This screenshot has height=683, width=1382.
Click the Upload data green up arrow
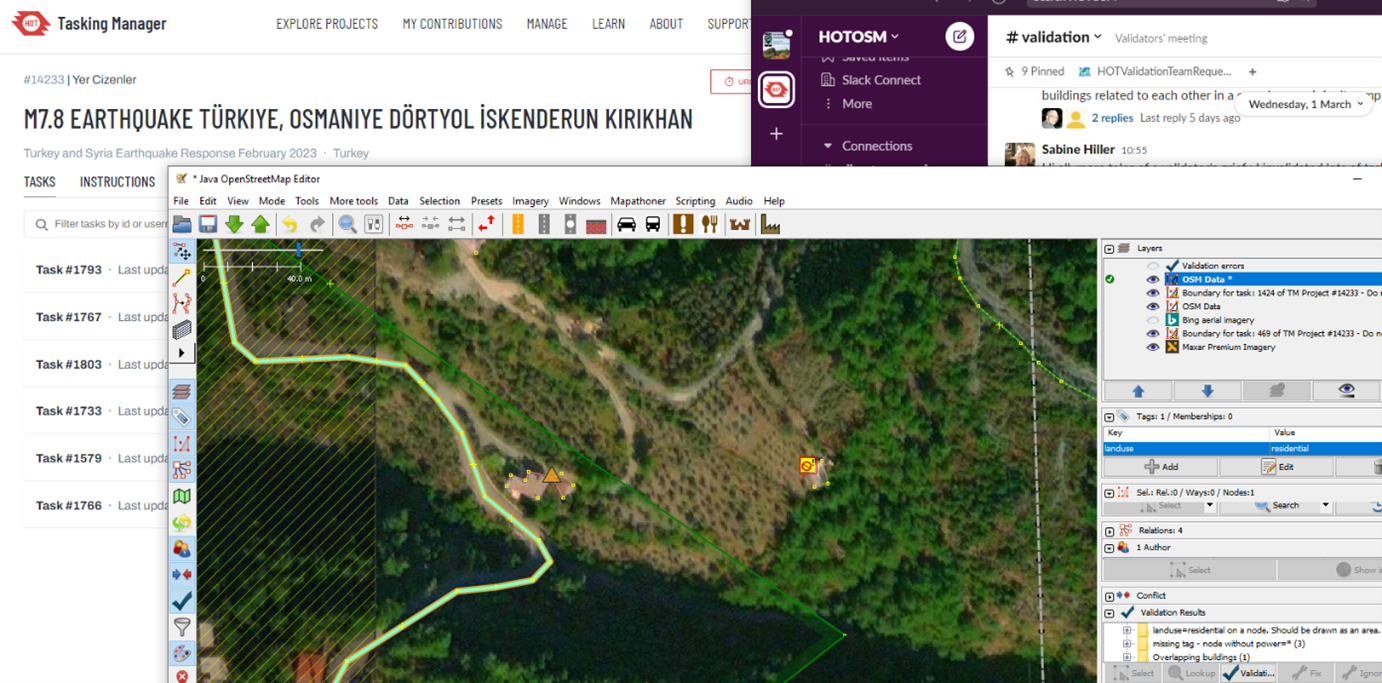[x=260, y=224]
